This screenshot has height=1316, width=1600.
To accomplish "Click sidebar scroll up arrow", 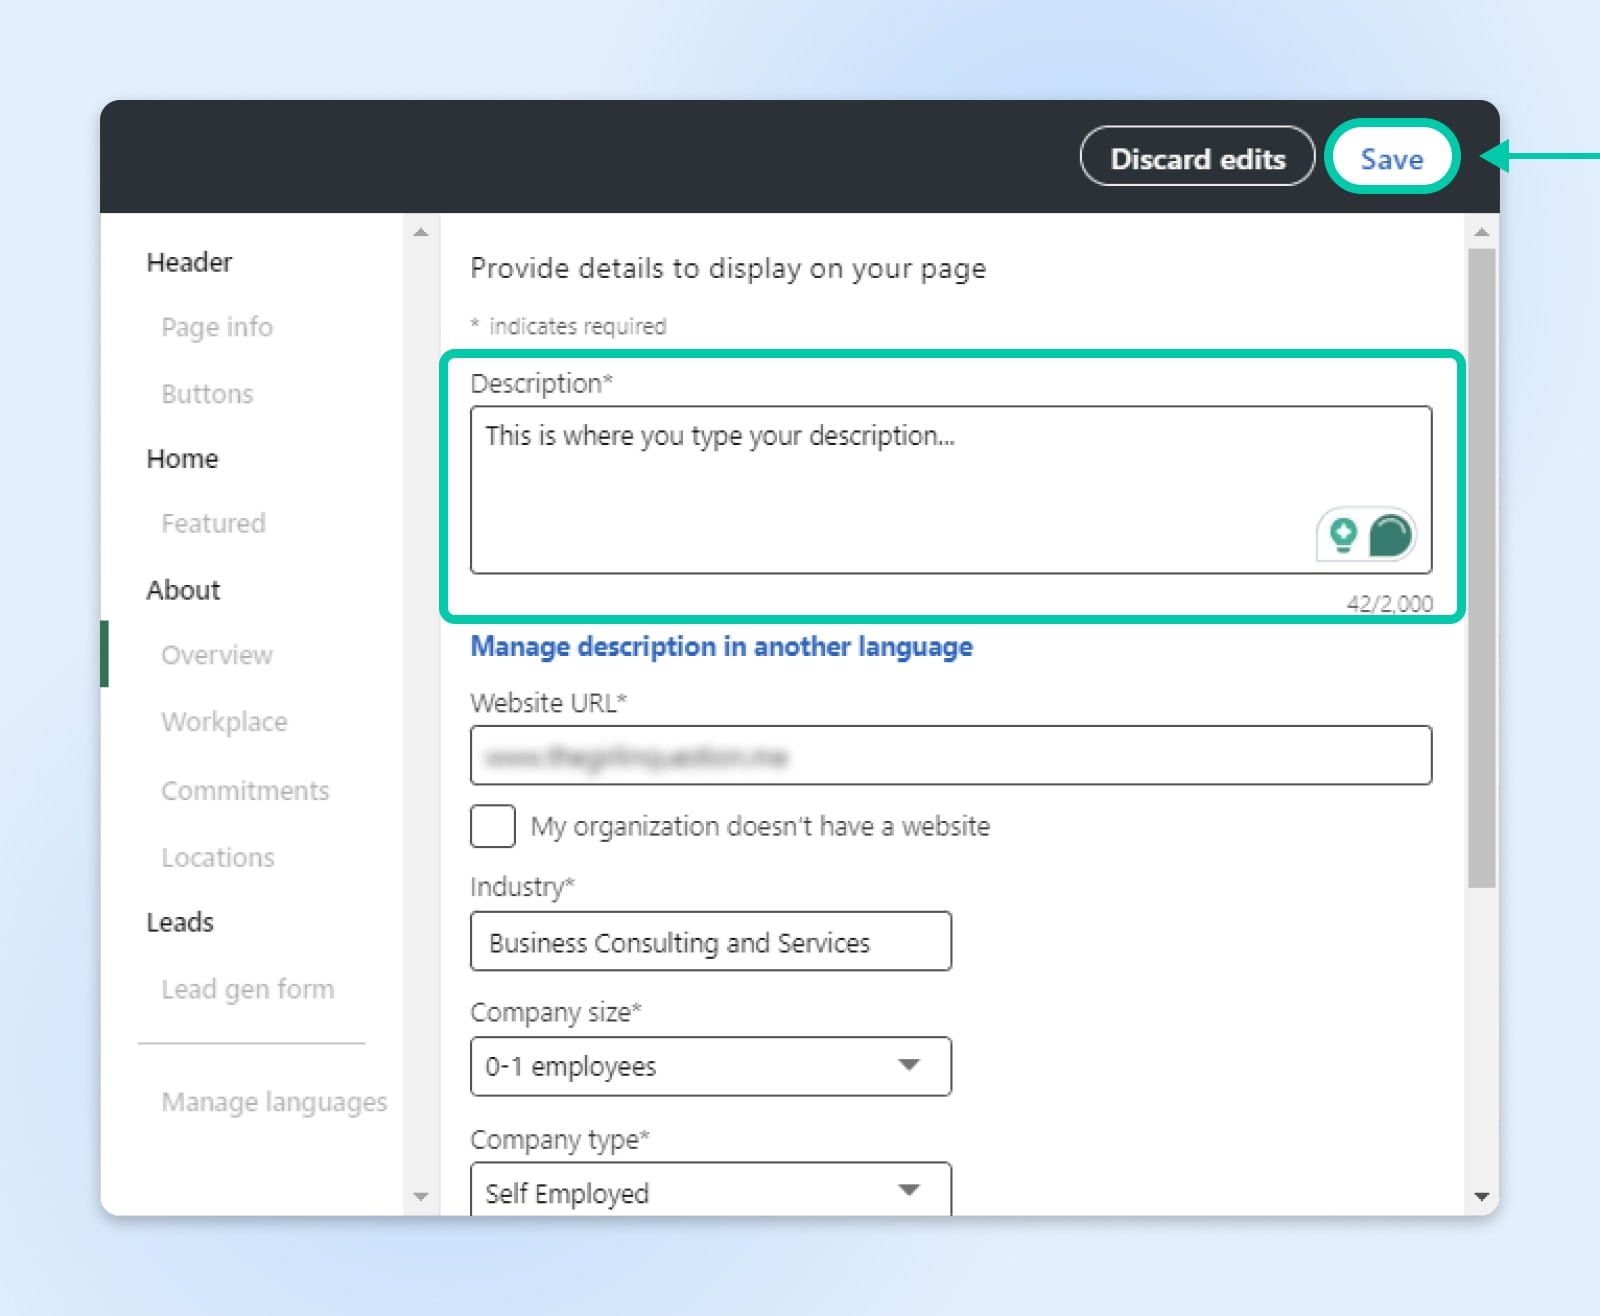I will tap(421, 232).
